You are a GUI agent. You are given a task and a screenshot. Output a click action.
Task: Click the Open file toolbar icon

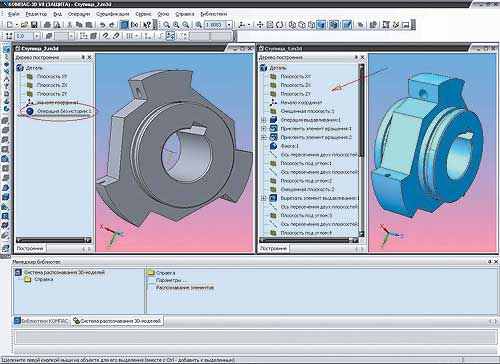[24, 25]
